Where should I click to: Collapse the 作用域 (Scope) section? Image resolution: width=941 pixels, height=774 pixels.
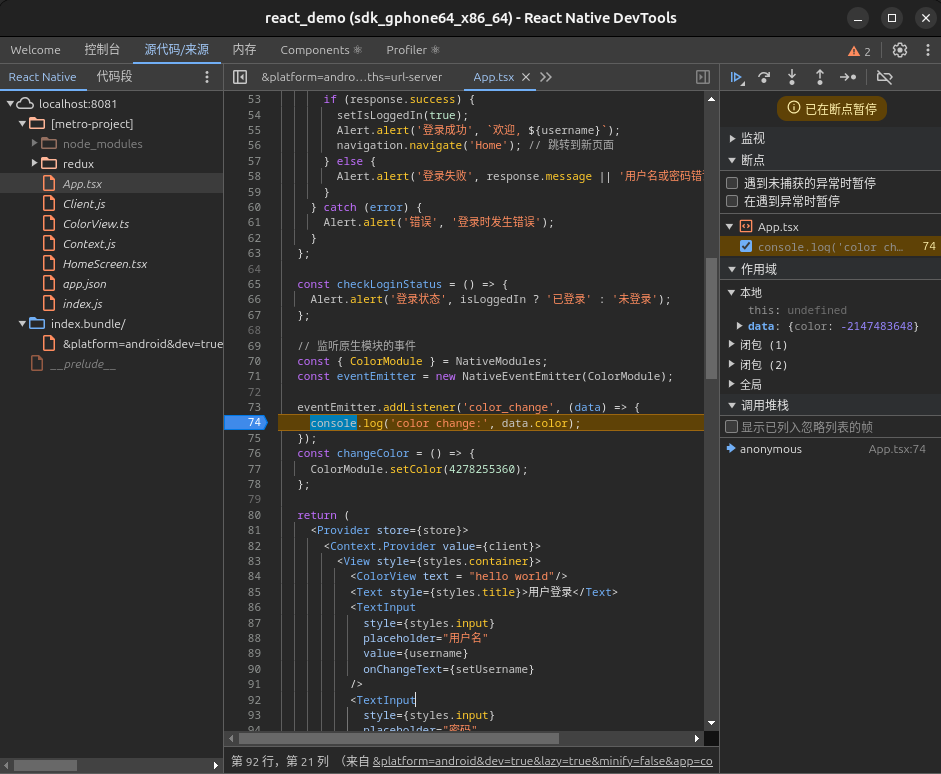732,269
